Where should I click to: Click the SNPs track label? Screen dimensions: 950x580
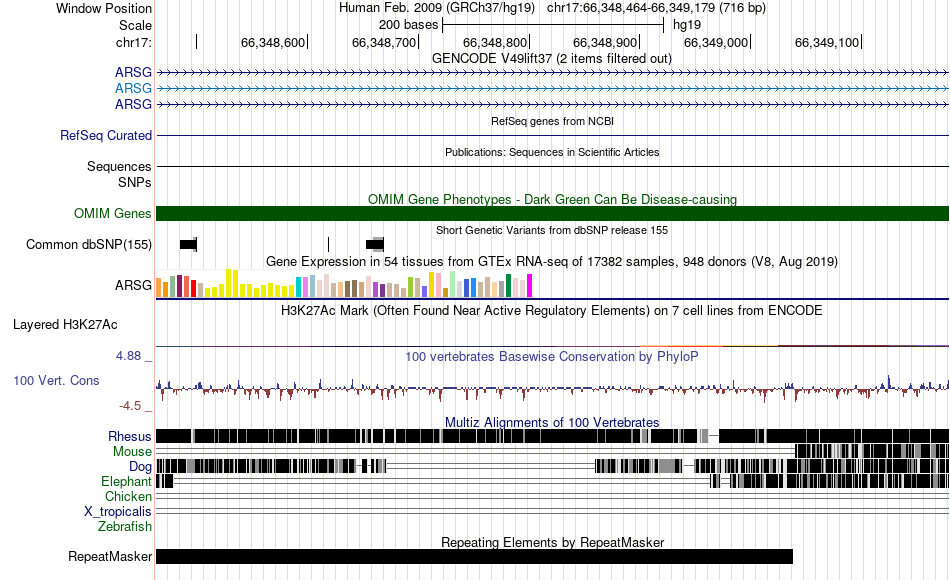pos(135,182)
